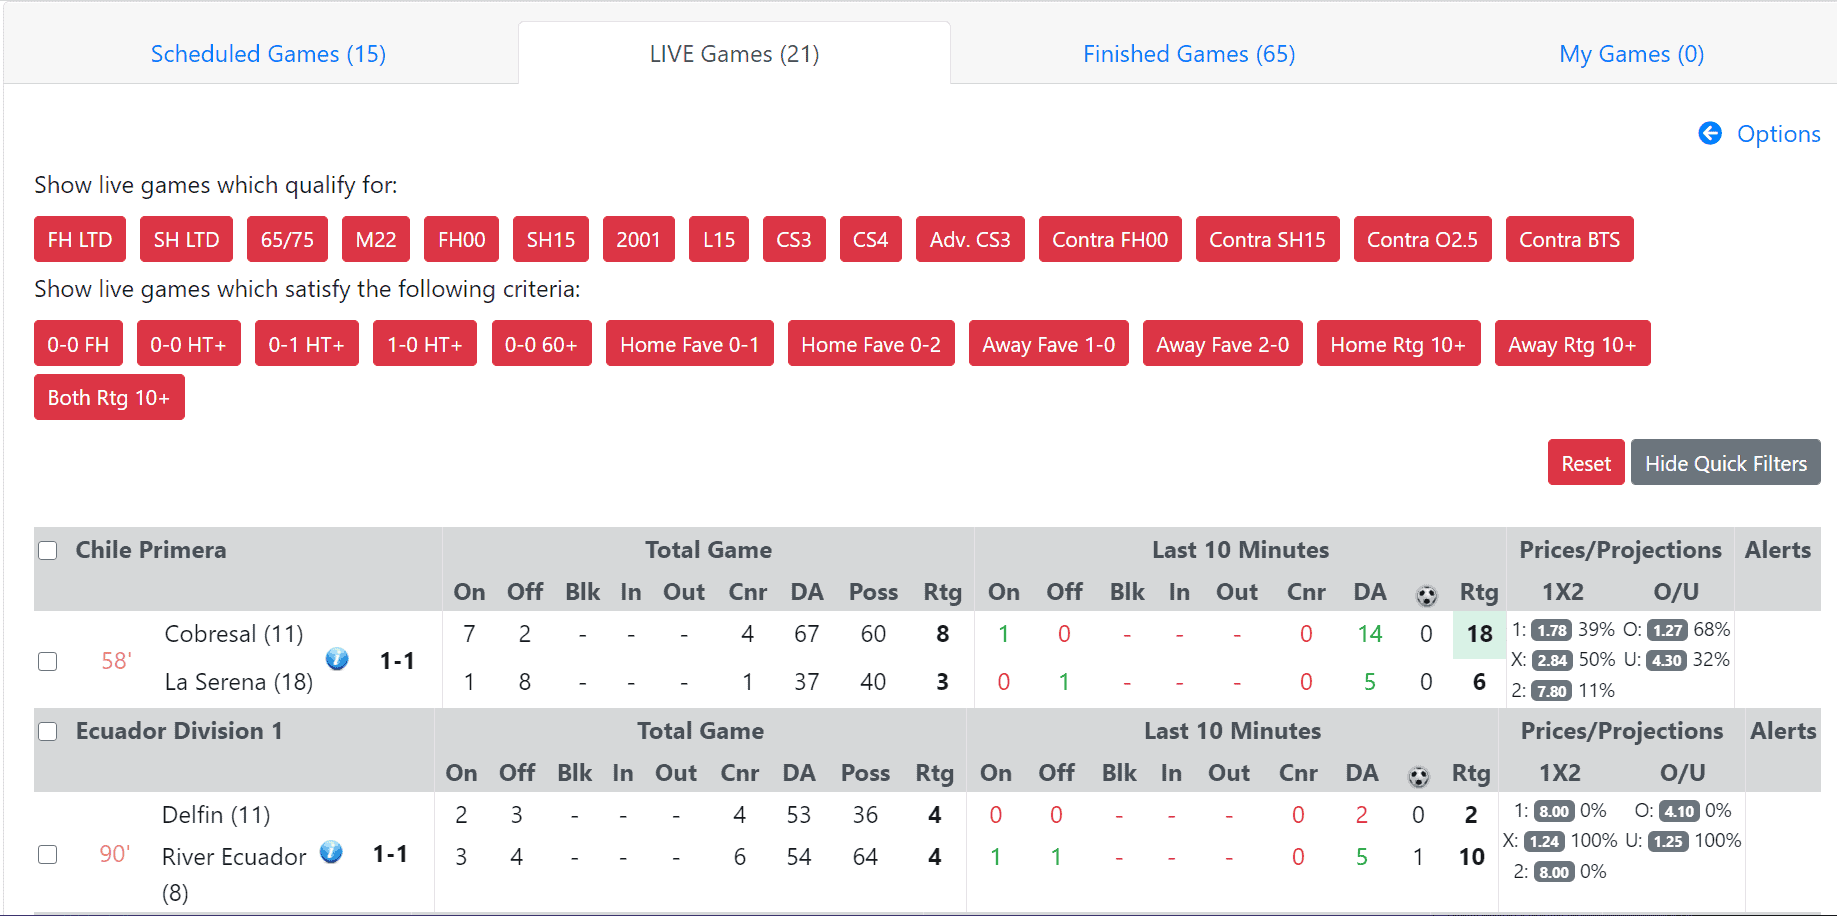The width and height of the screenshot is (1837, 916).
Task: Switch to the Finished Games tab
Action: [x=1188, y=53]
